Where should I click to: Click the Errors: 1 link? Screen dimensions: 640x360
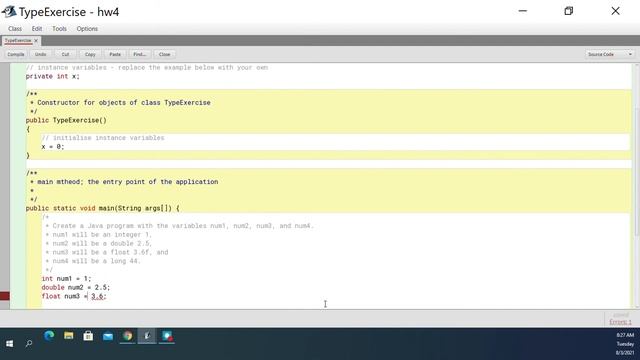(x=620, y=322)
